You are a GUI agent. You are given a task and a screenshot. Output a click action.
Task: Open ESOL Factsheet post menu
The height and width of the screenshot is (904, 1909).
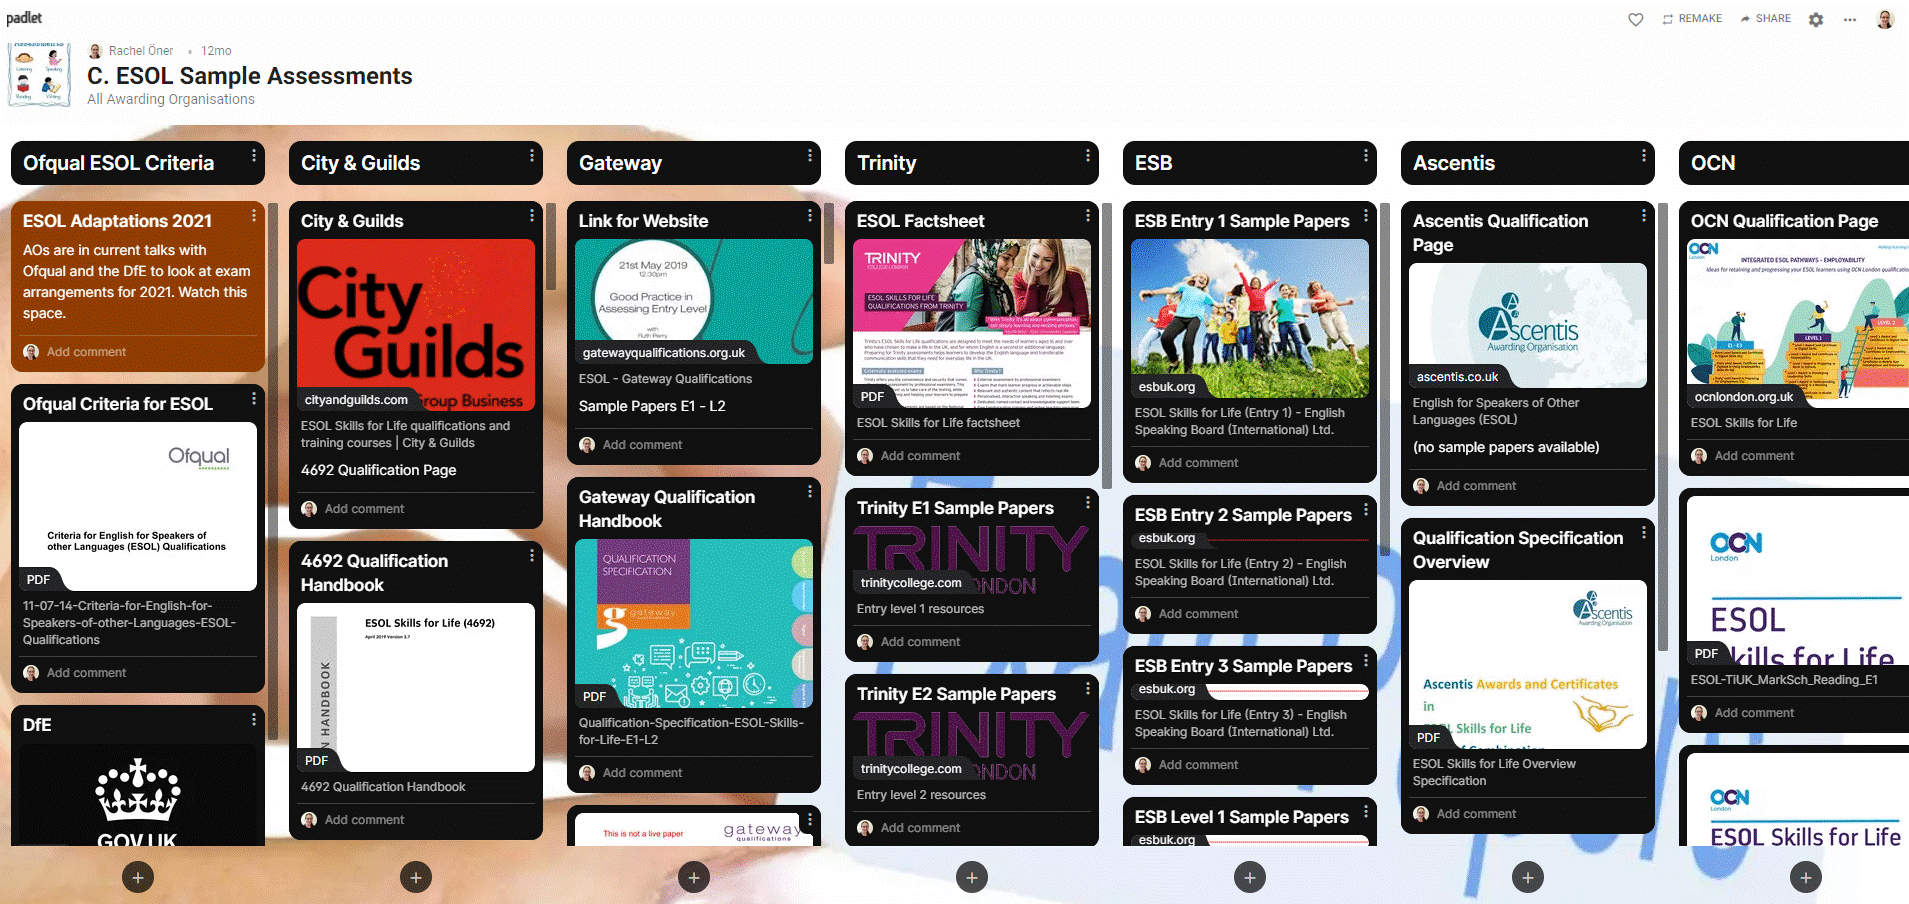[1088, 215]
